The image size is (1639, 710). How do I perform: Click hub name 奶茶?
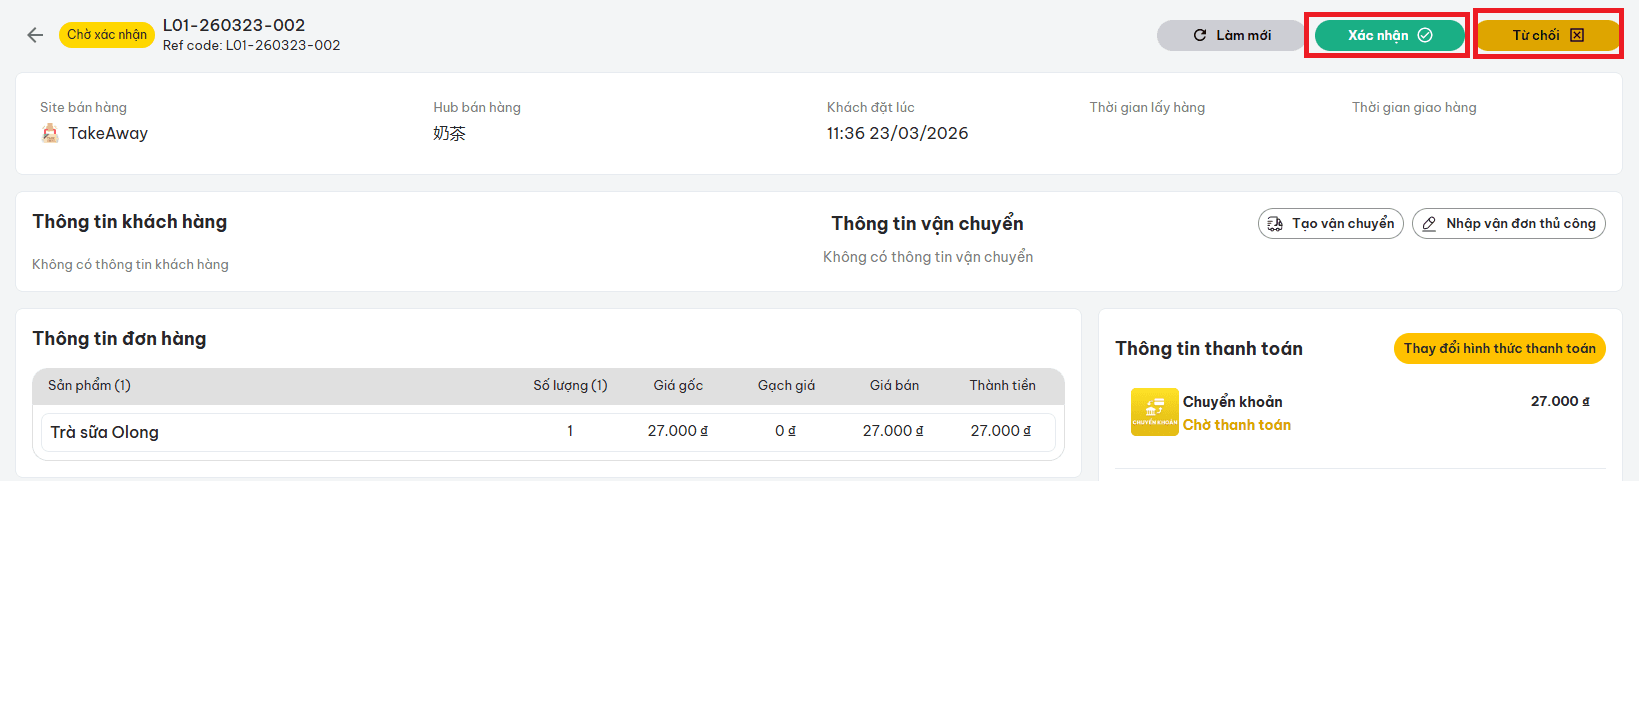click(x=449, y=133)
